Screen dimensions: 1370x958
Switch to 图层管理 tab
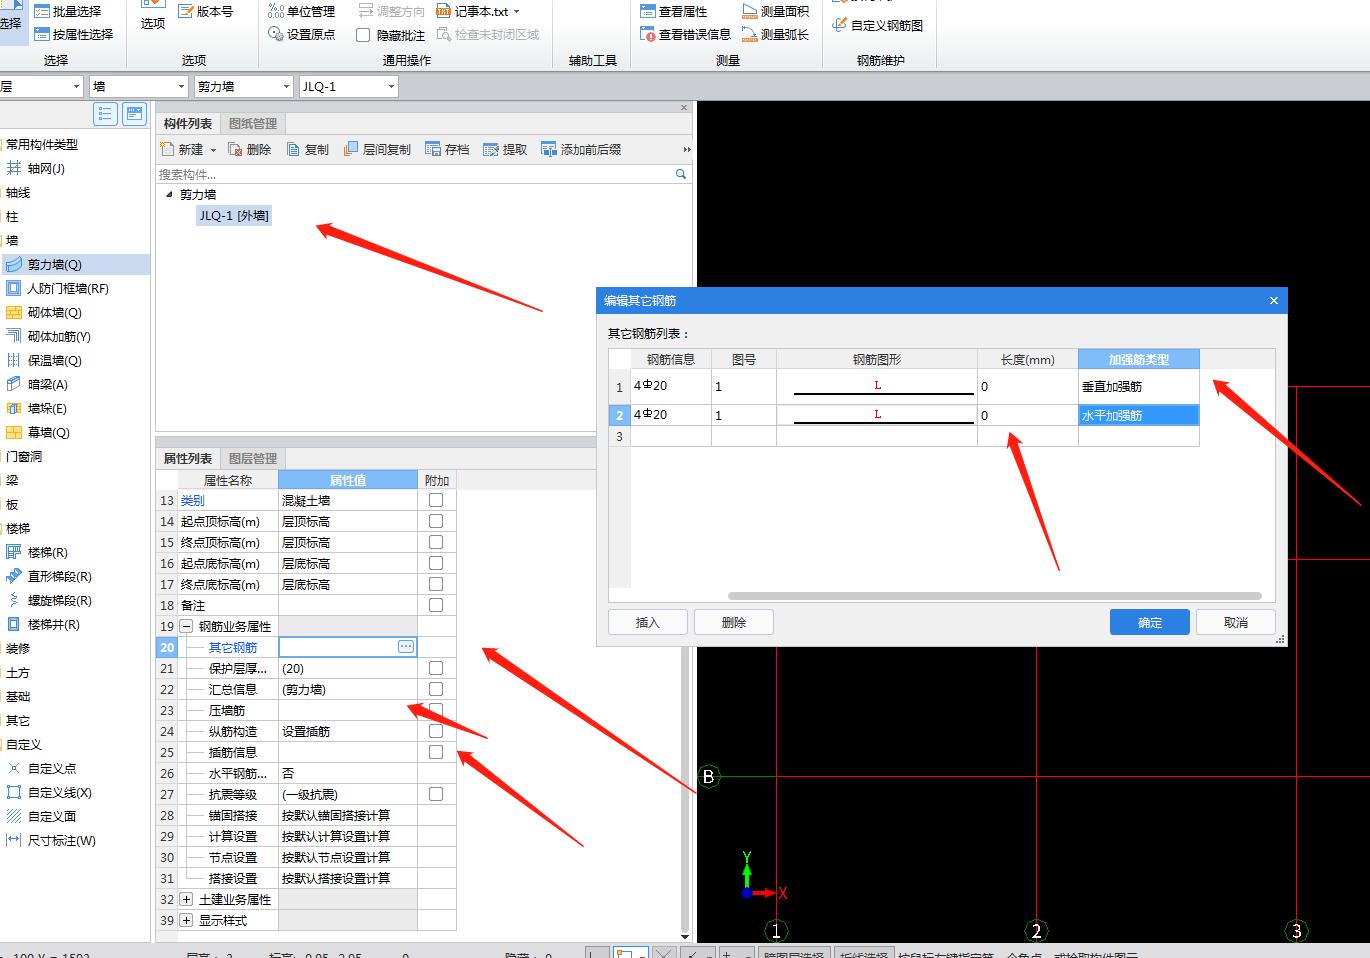pyautogui.click(x=253, y=458)
